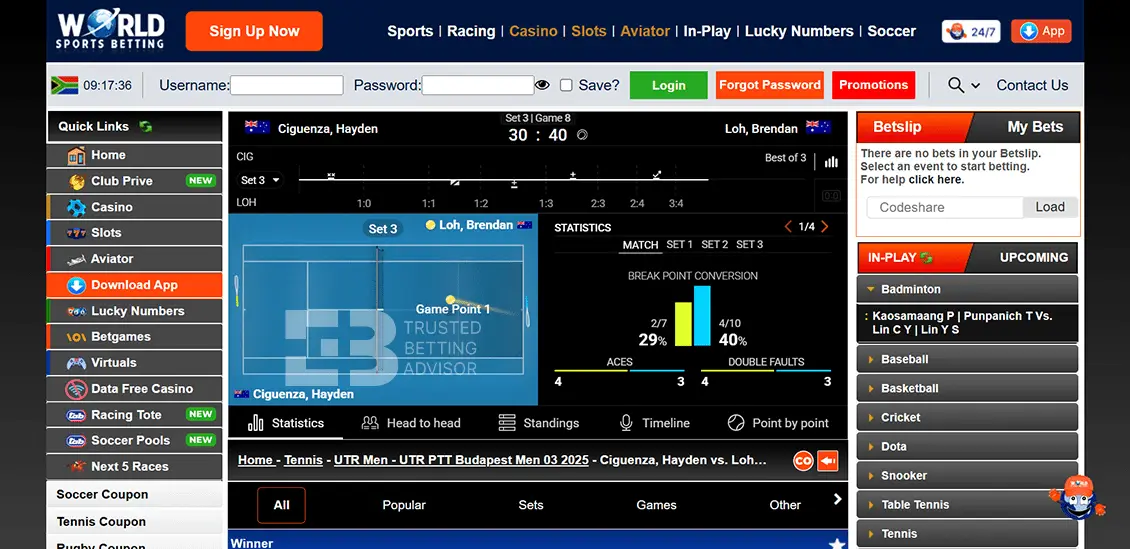1130x549 pixels.
Task: Open Home from Quick Links
Action: click(x=134, y=155)
